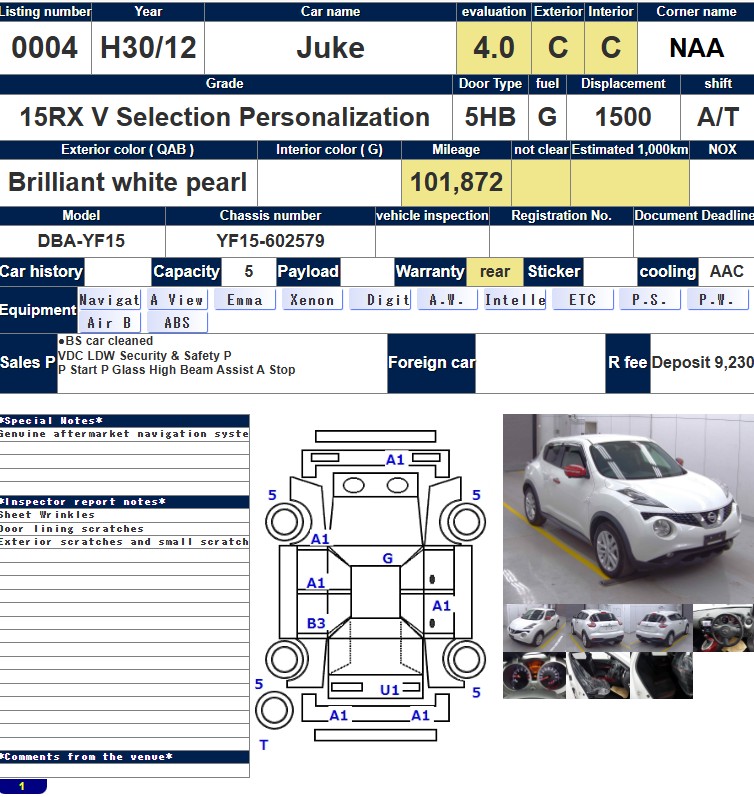754x797 pixels.
Task: Click the car name Juke
Action: point(330,47)
